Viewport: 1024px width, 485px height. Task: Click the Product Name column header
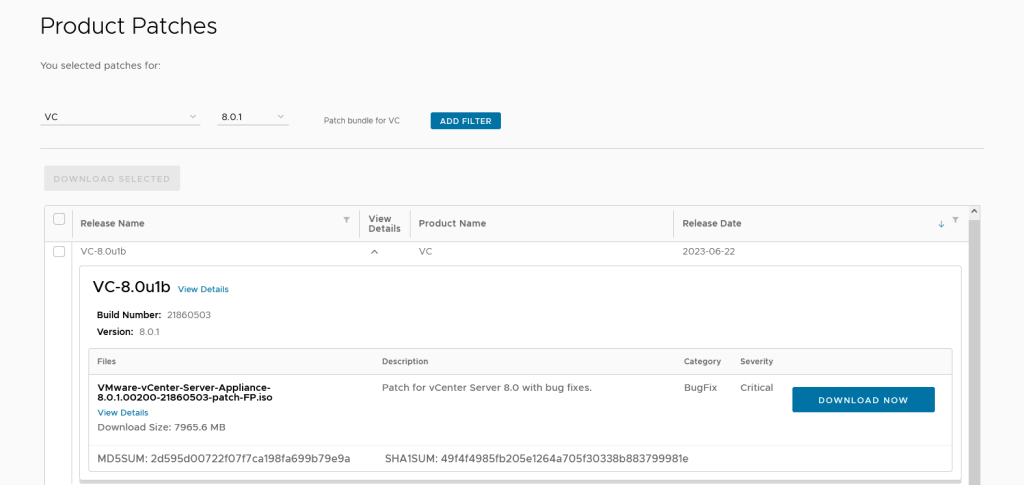(452, 223)
